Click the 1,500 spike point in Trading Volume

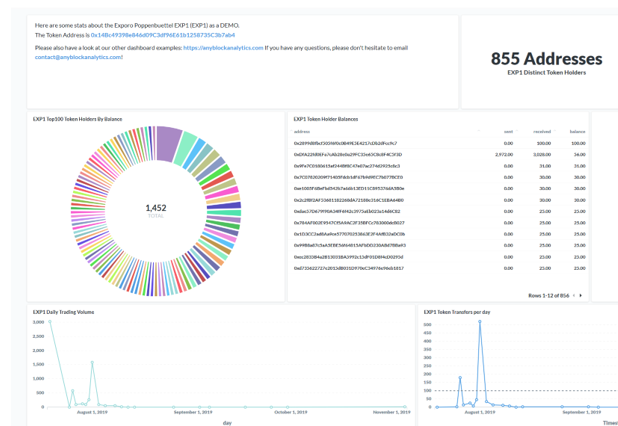[x=92, y=362]
